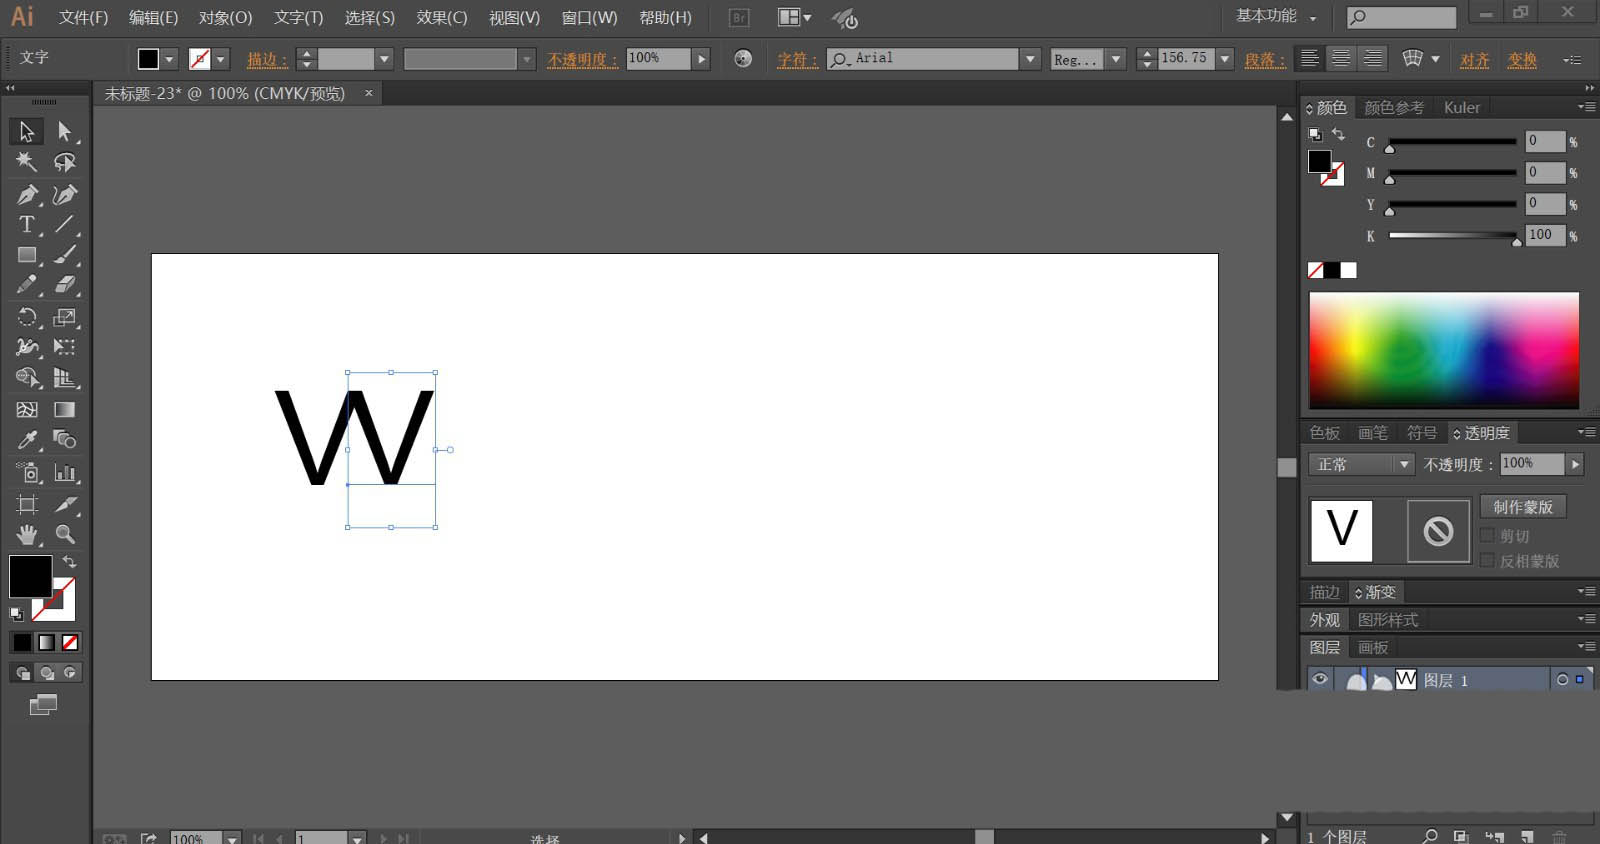Align paragraph text to center
Screen dimensions: 1600x844
point(1341,58)
